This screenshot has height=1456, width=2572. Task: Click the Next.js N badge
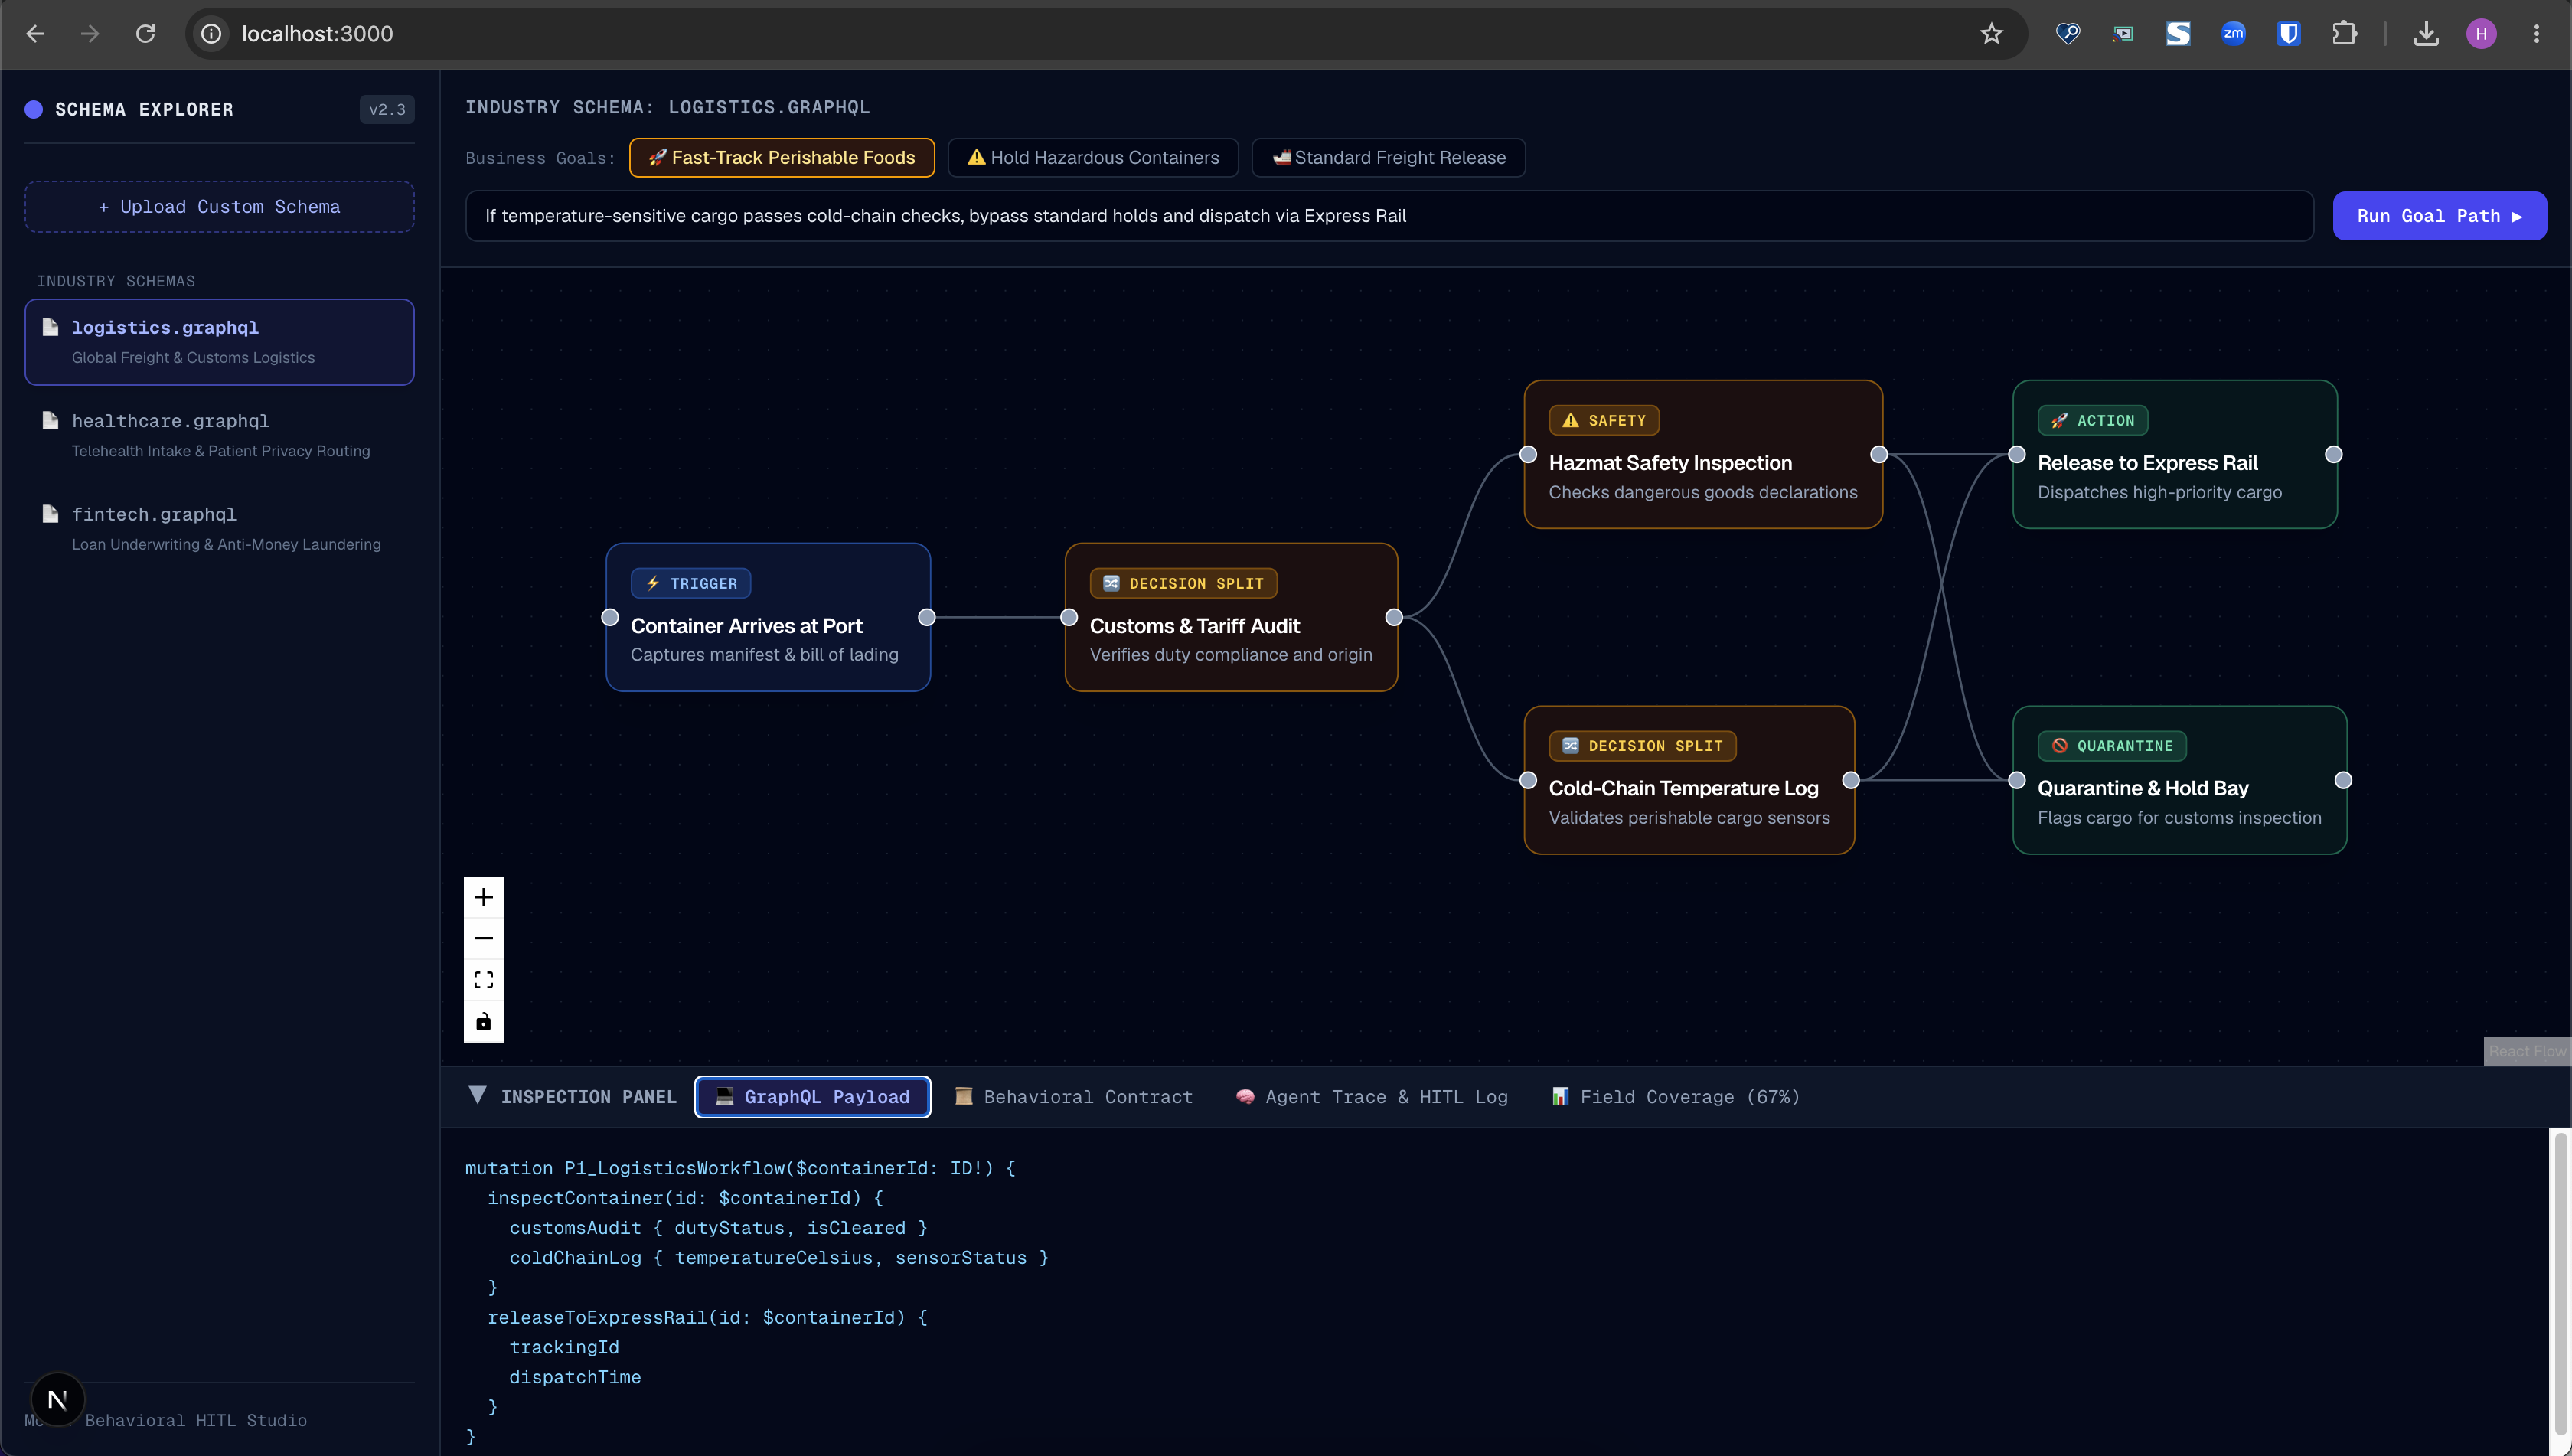[x=58, y=1399]
